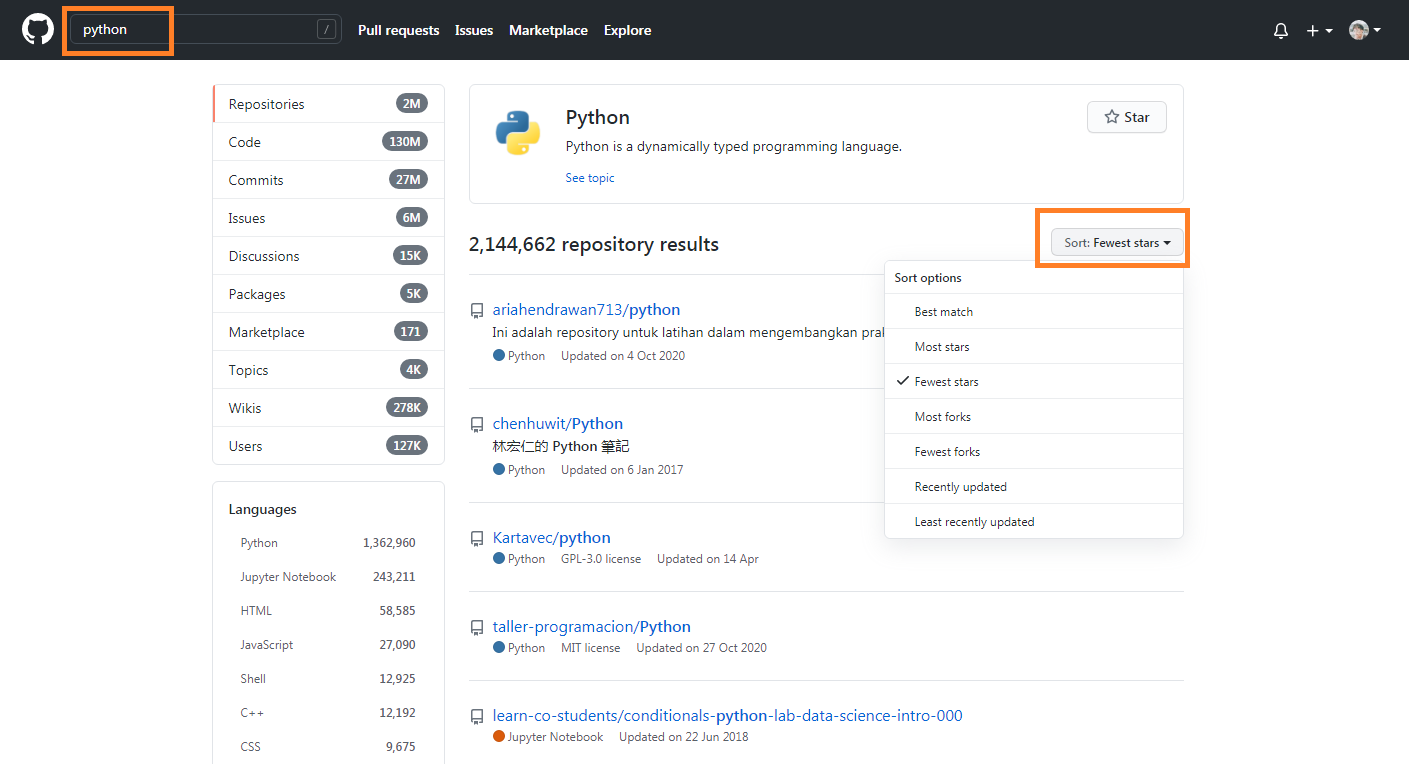Open Issues in top navigation
The image size is (1409, 764).
(x=474, y=30)
